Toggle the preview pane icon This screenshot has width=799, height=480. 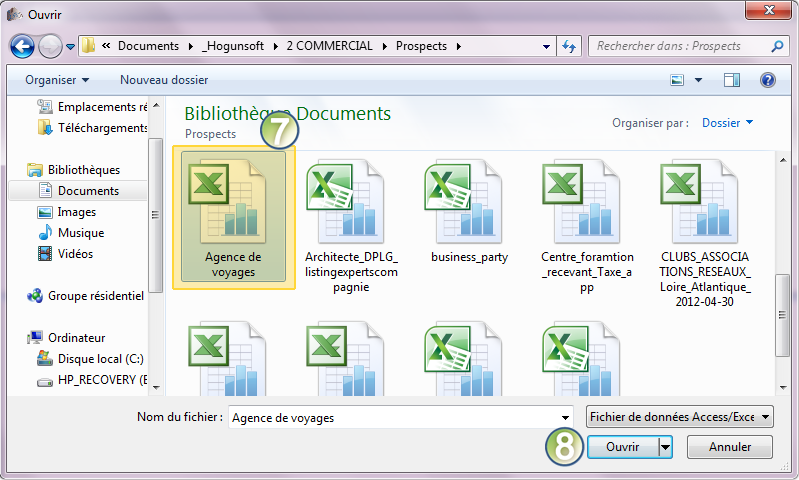(732, 80)
